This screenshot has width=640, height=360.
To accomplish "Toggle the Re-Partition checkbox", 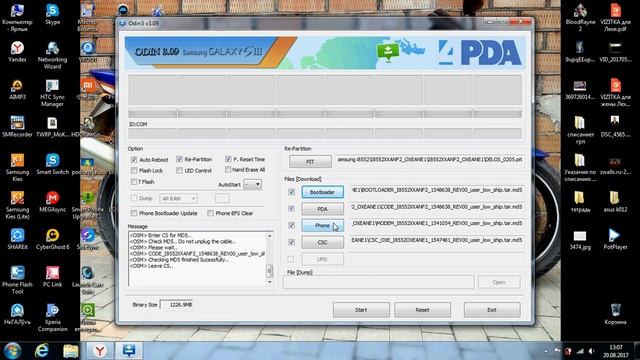I will pyautogui.click(x=179, y=159).
